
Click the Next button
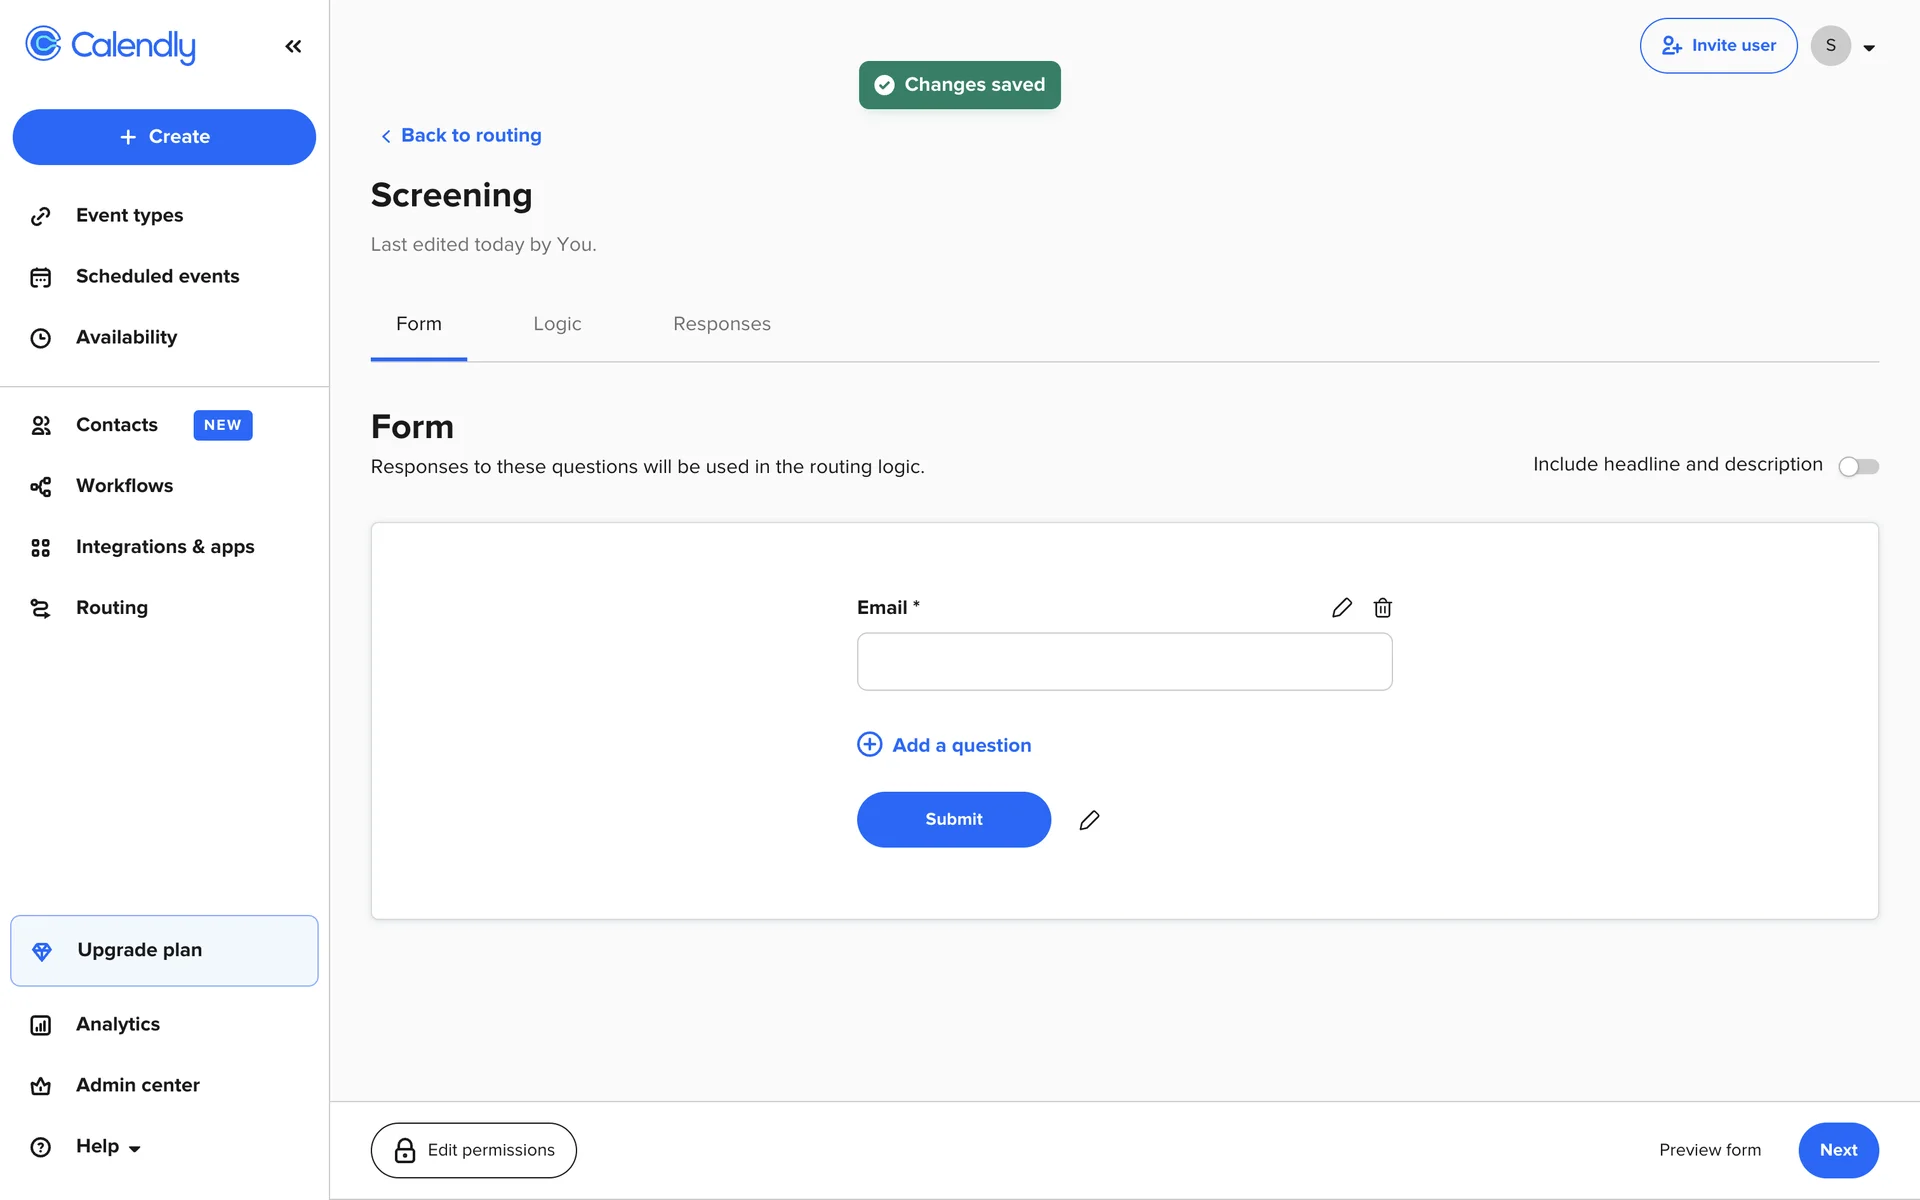coord(1837,1150)
